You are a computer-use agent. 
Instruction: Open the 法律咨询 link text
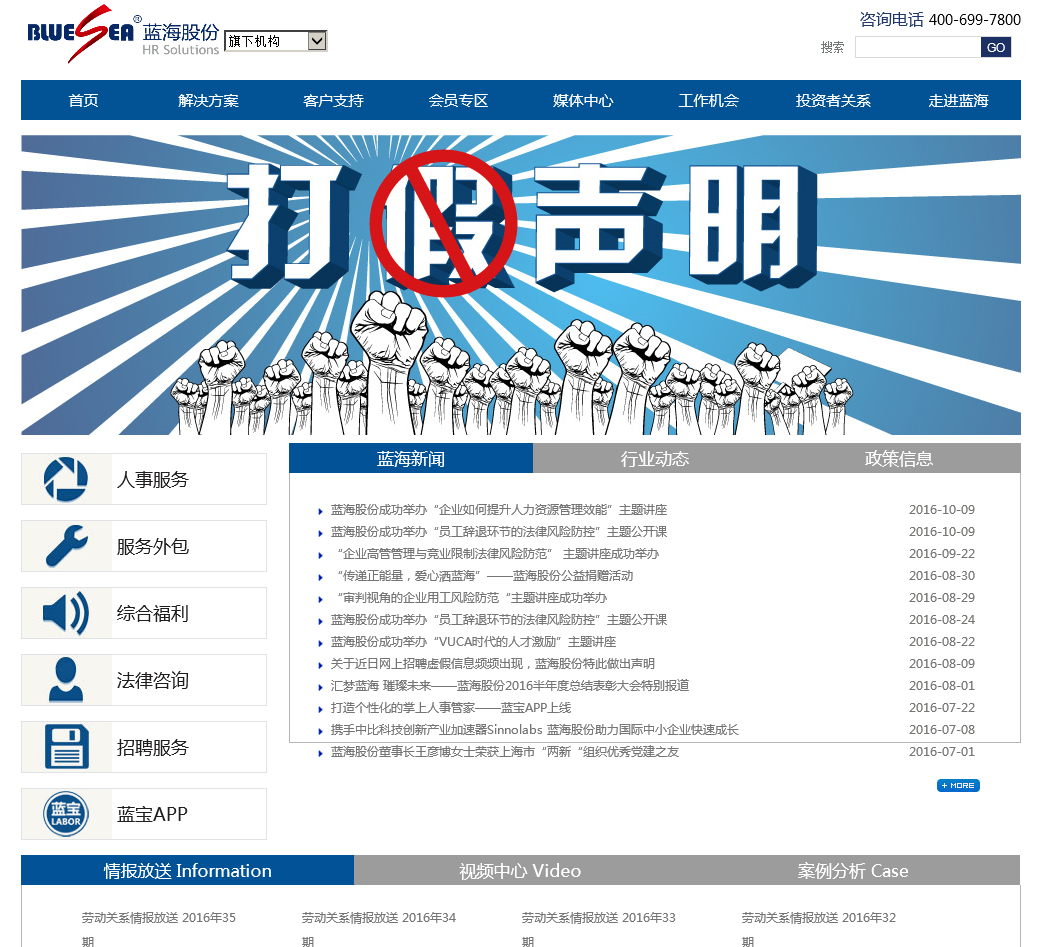pos(153,680)
